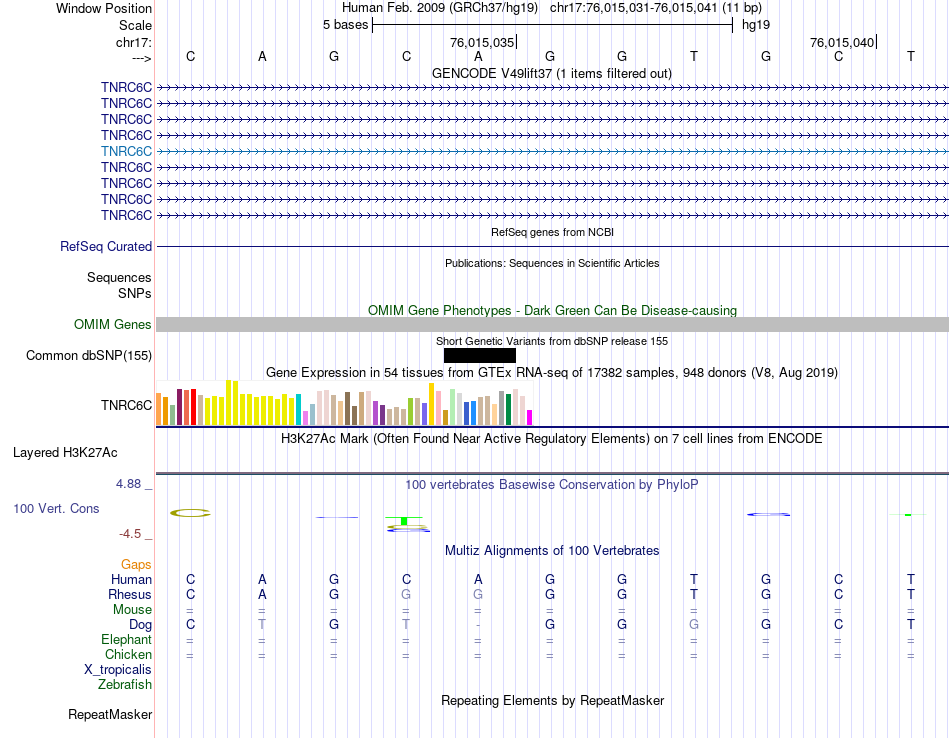Click 'Publications: Sequences in Scientific Articles' title

(552, 264)
